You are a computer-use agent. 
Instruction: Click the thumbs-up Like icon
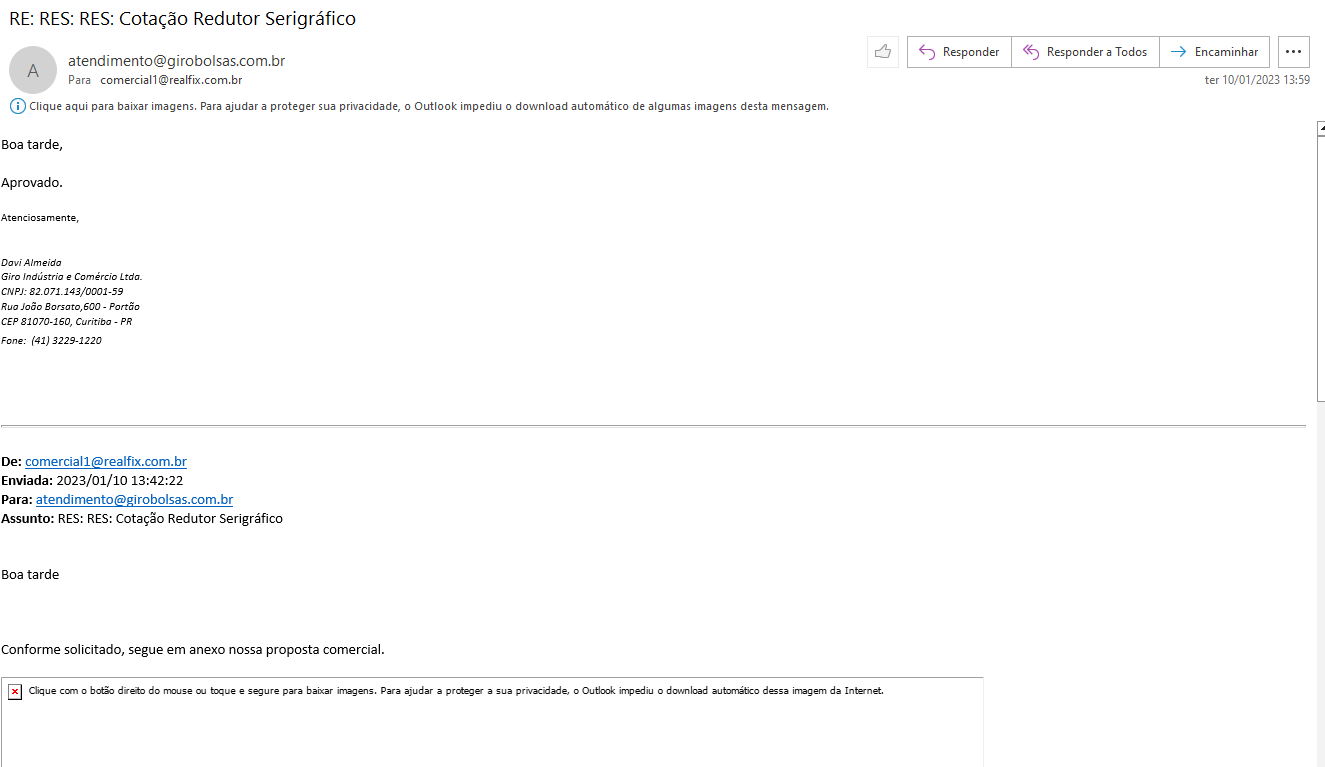click(882, 52)
